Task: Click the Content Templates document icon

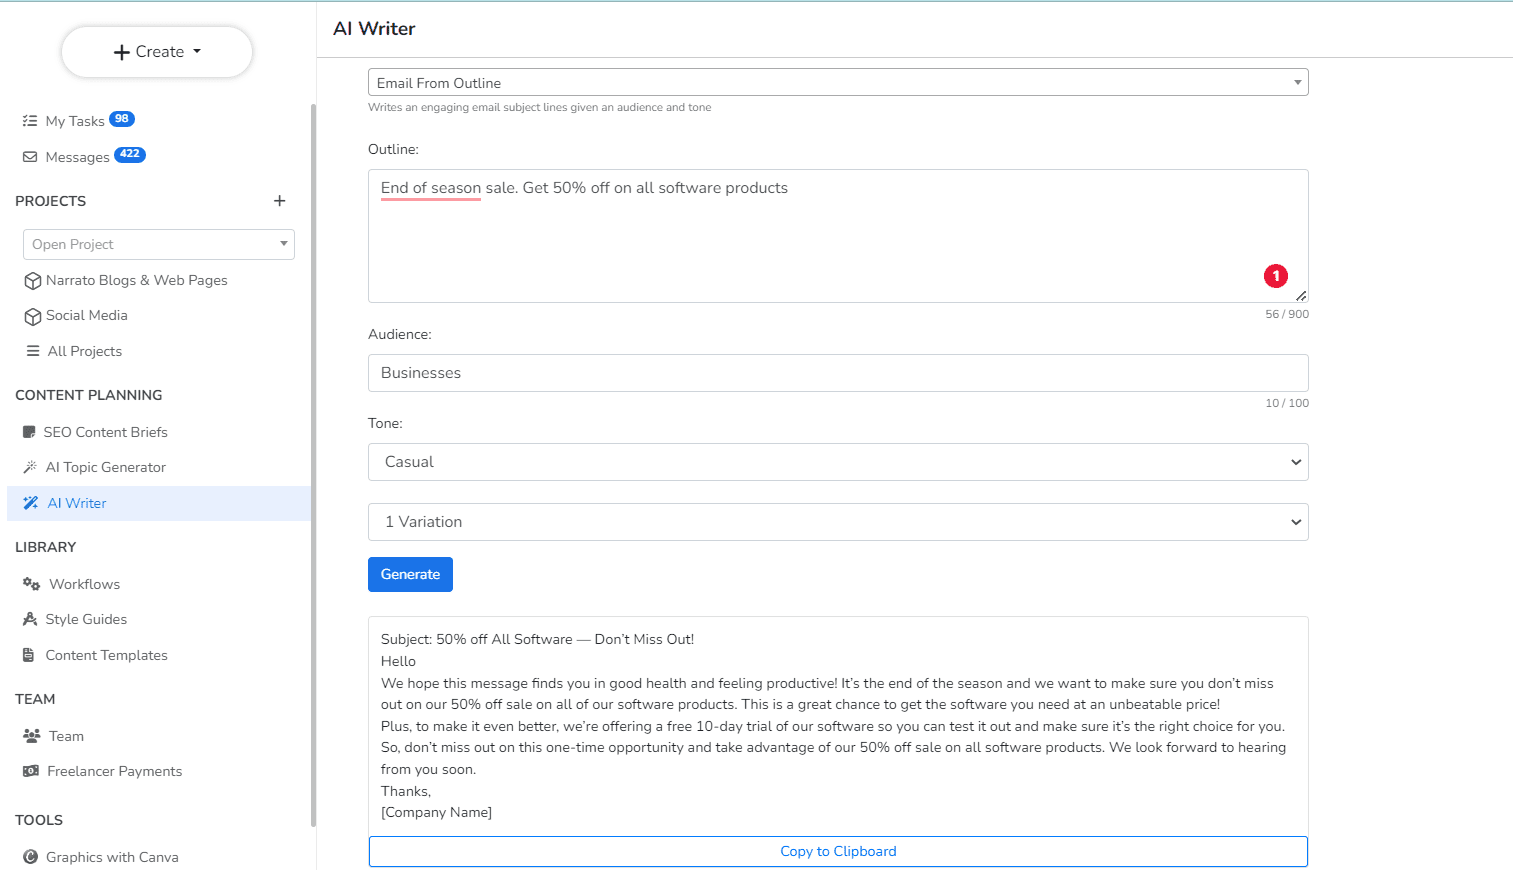Action: [29, 655]
